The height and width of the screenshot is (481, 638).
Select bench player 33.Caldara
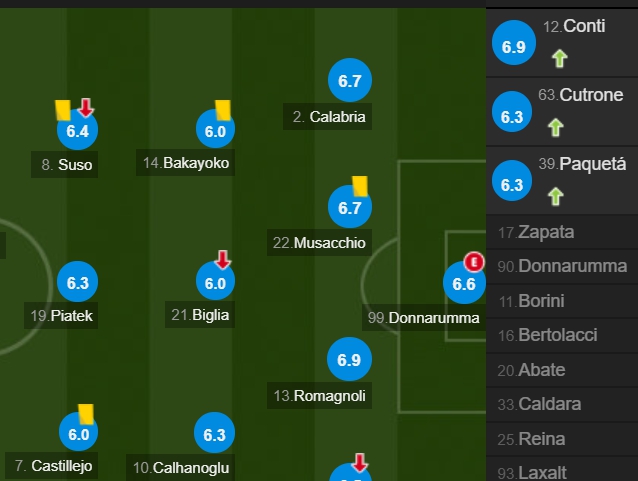562,404
